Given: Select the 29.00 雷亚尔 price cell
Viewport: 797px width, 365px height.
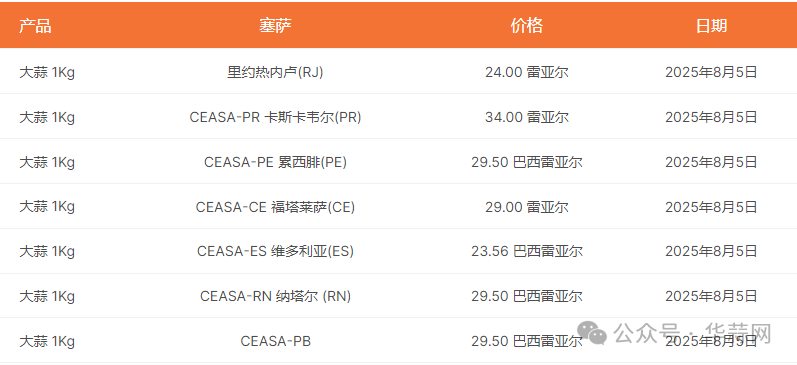Looking at the screenshot, I should tap(527, 207).
